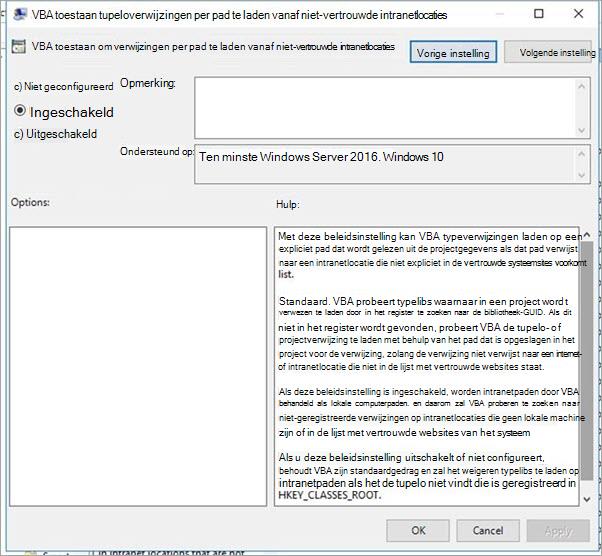Image resolution: width=602 pixels, height=556 pixels.
Task: Click the Ondersteund op label
Action: pos(157,152)
